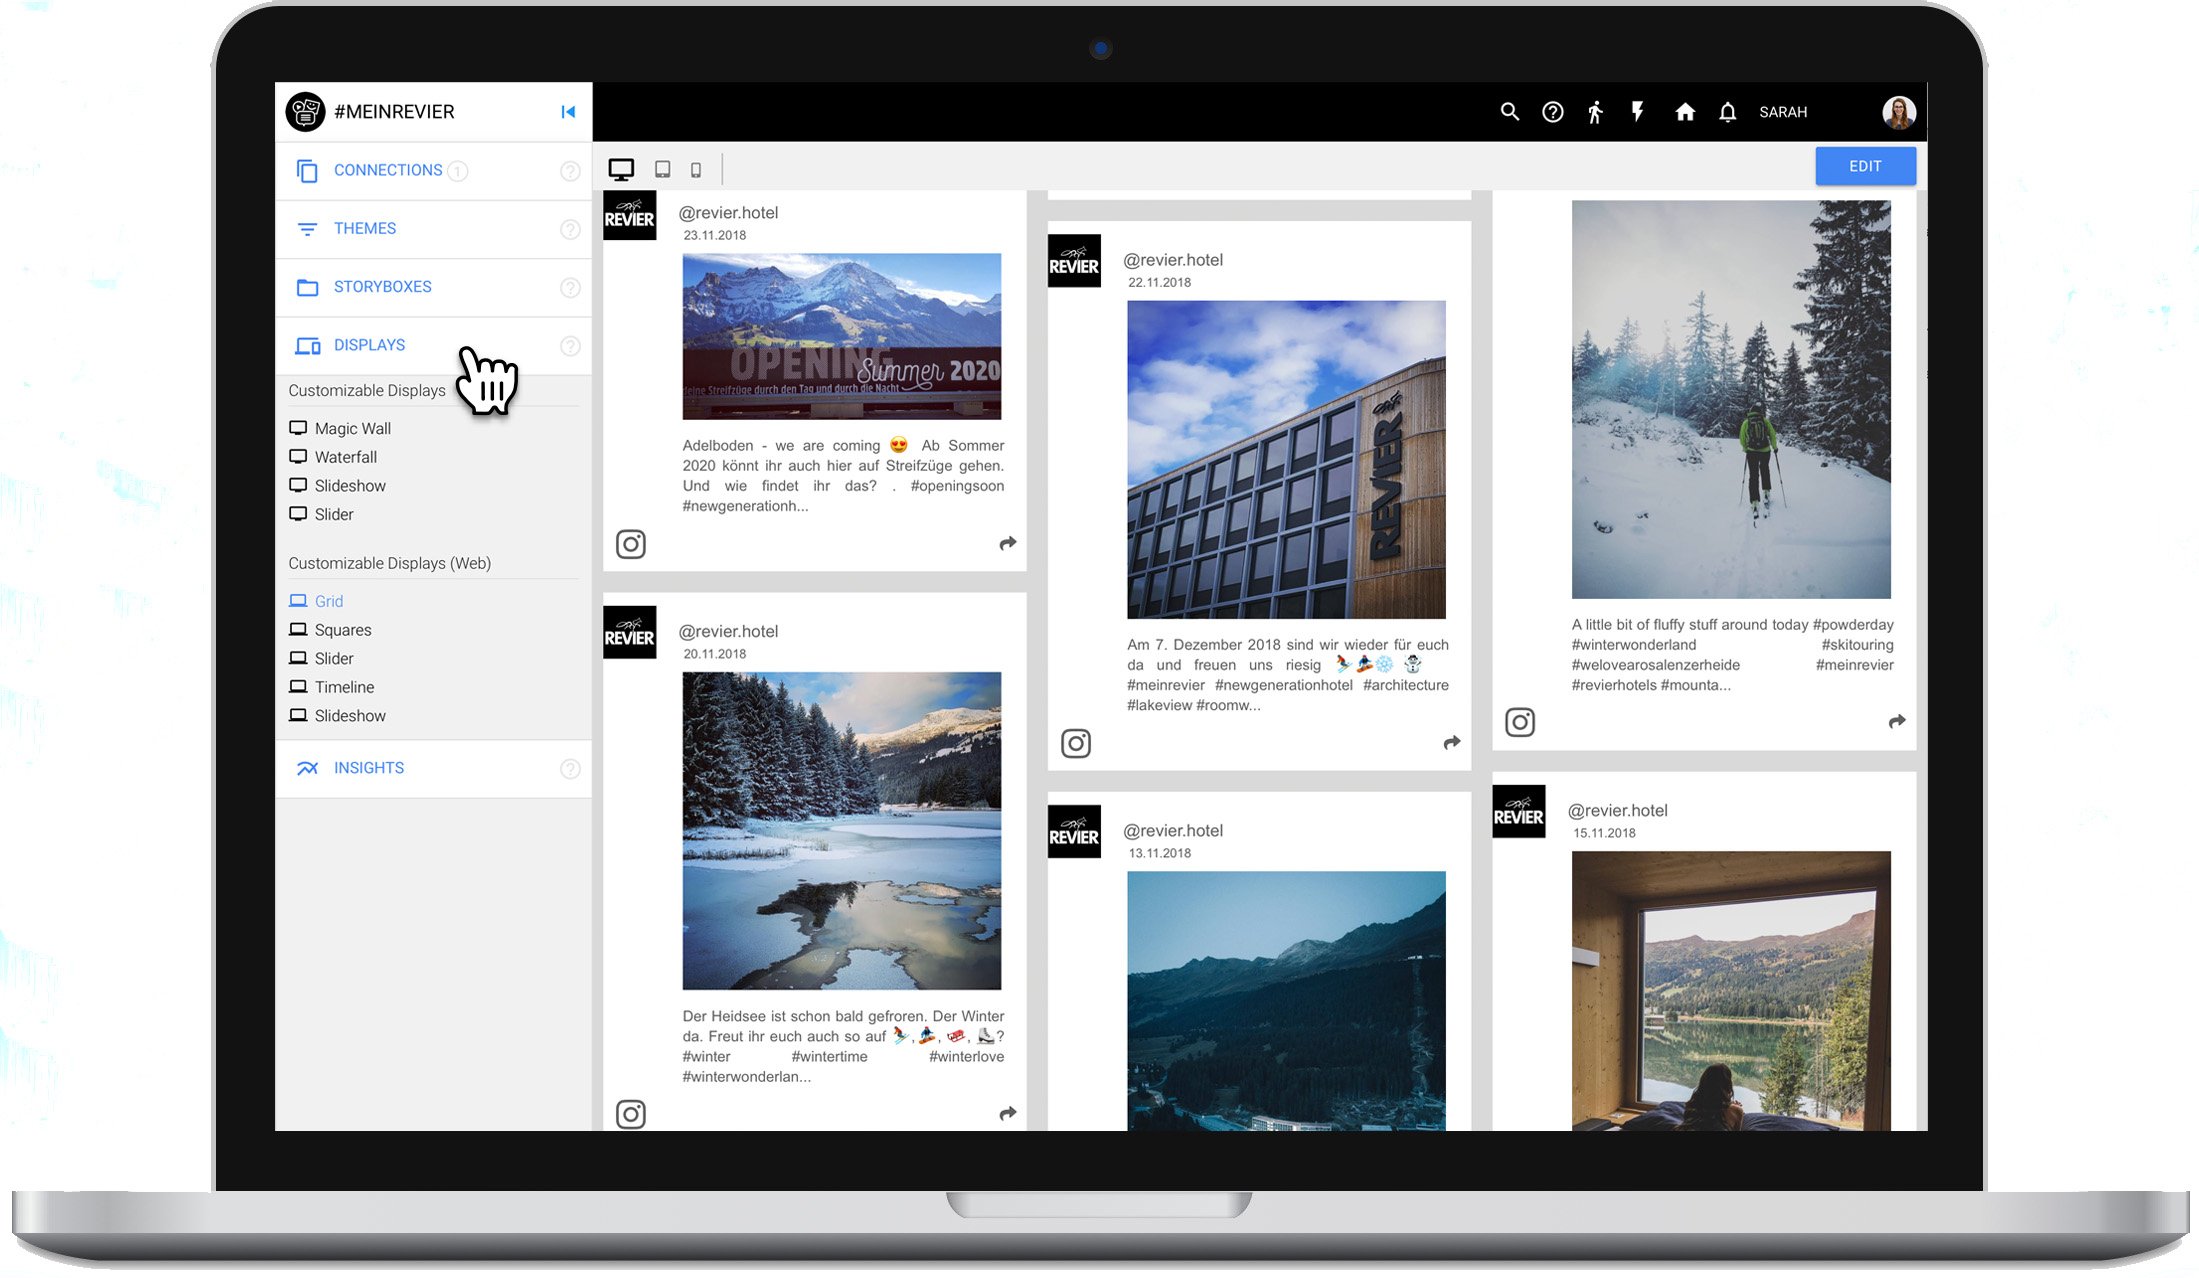Click @revier.hotel on 20.11.2018 post
Screen dimensions: 2199x1278
(728, 631)
